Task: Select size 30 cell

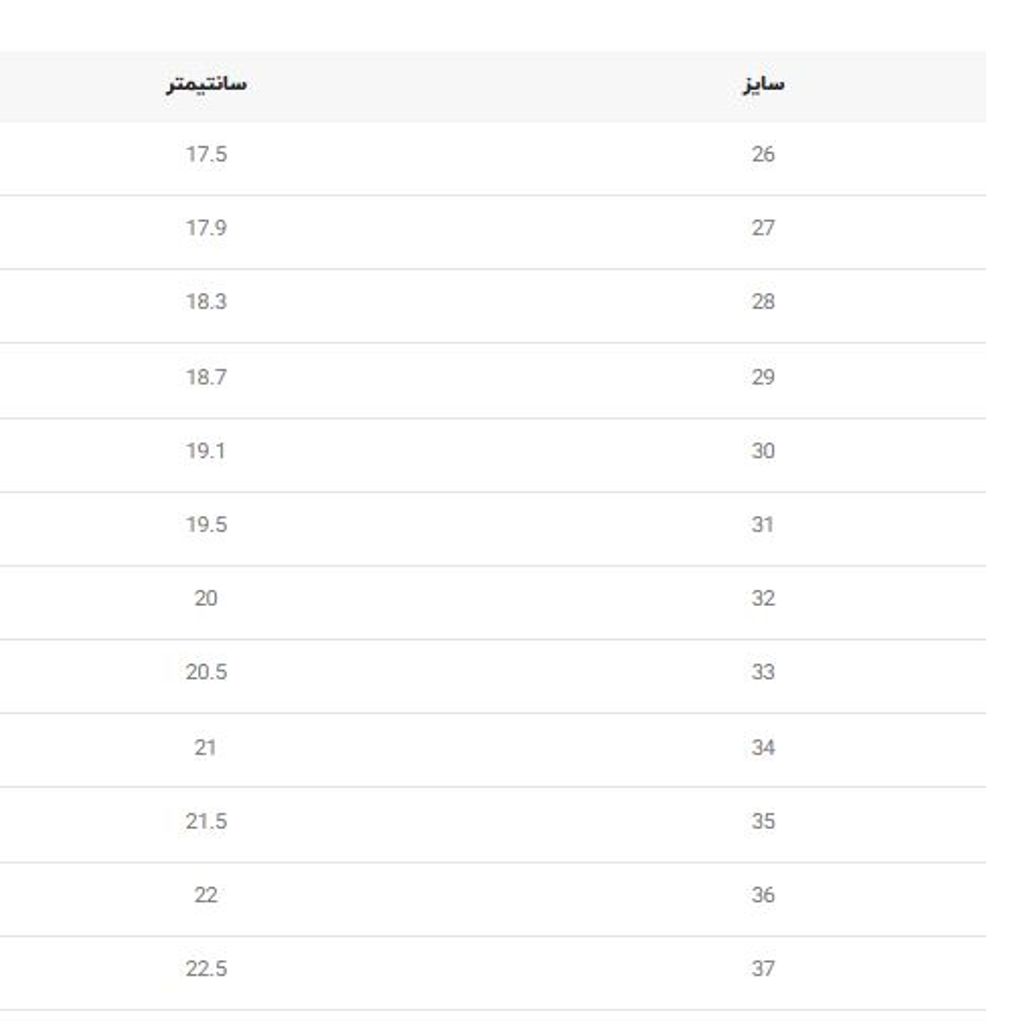Action: click(x=763, y=451)
